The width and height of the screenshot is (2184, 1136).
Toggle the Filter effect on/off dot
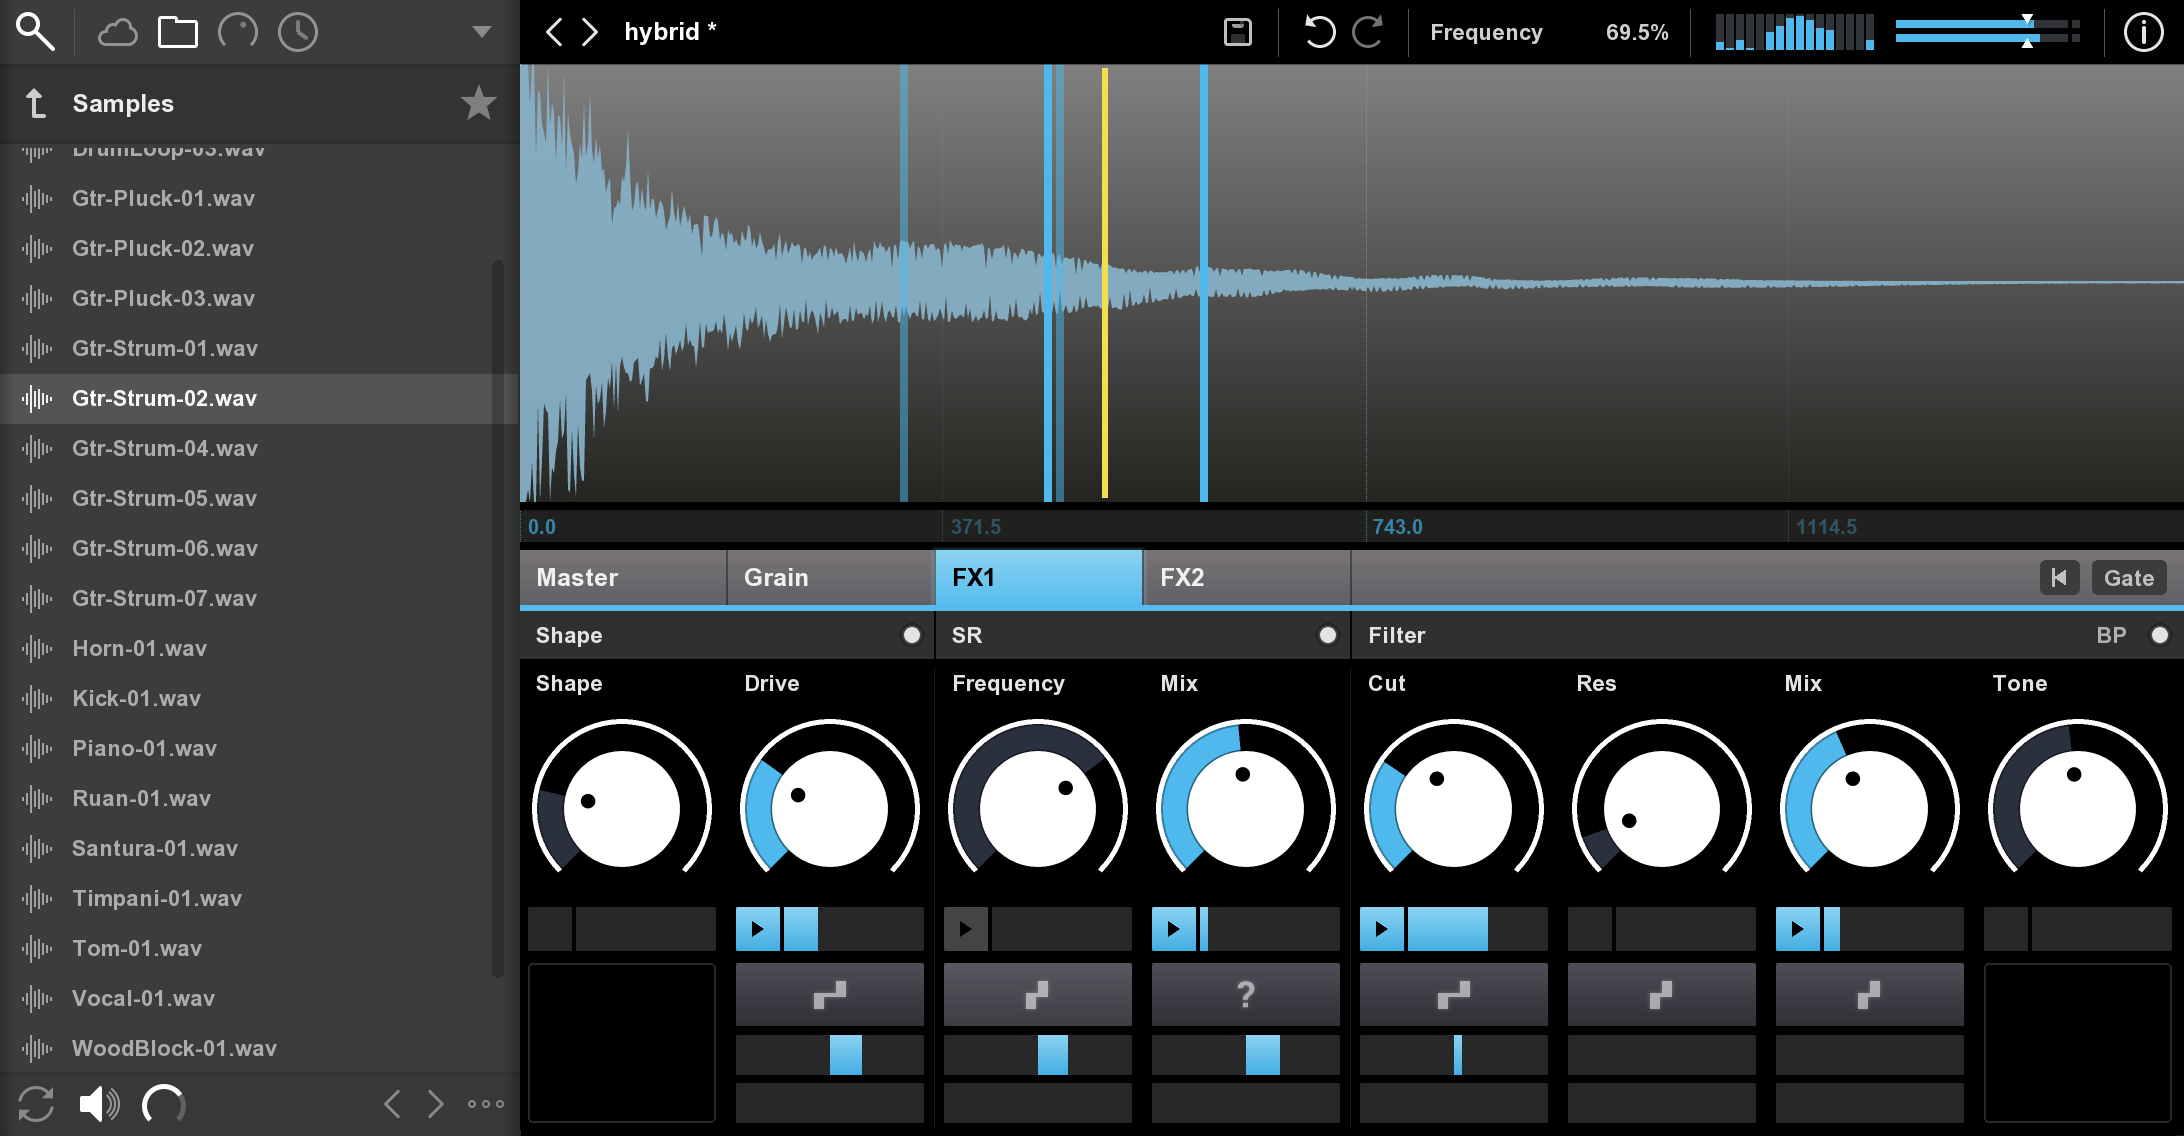click(x=2160, y=635)
